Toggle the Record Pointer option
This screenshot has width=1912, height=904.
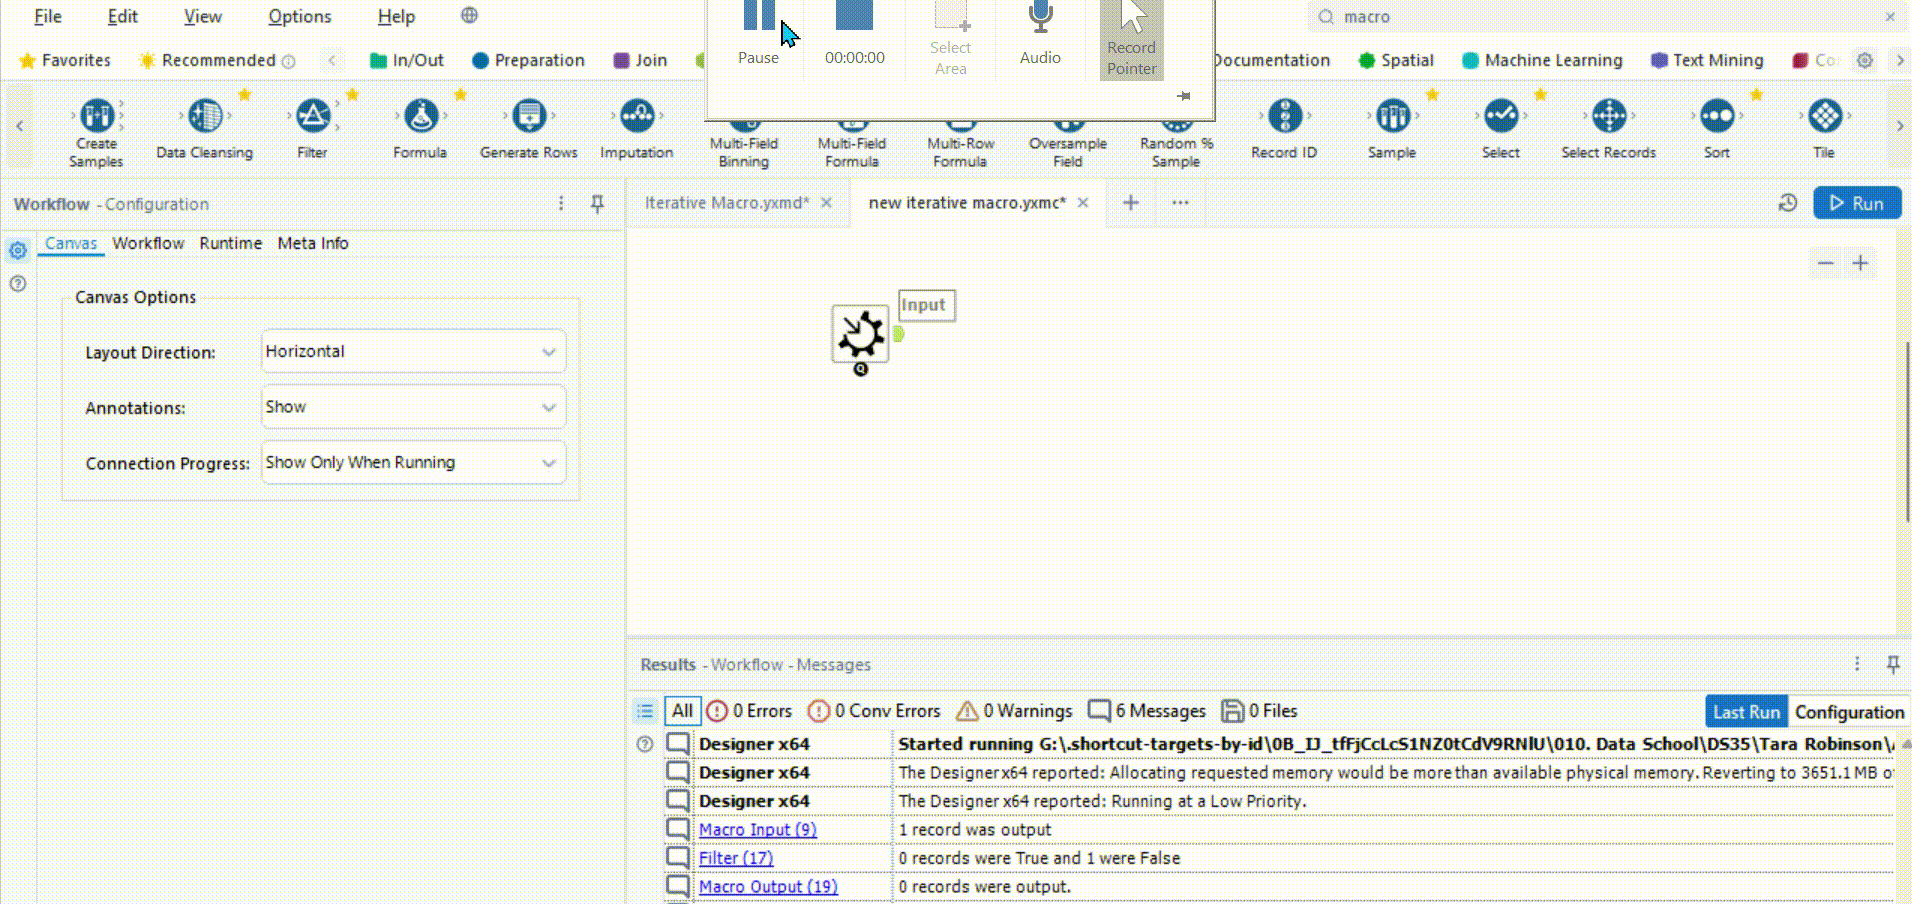tap(1131, 40)
